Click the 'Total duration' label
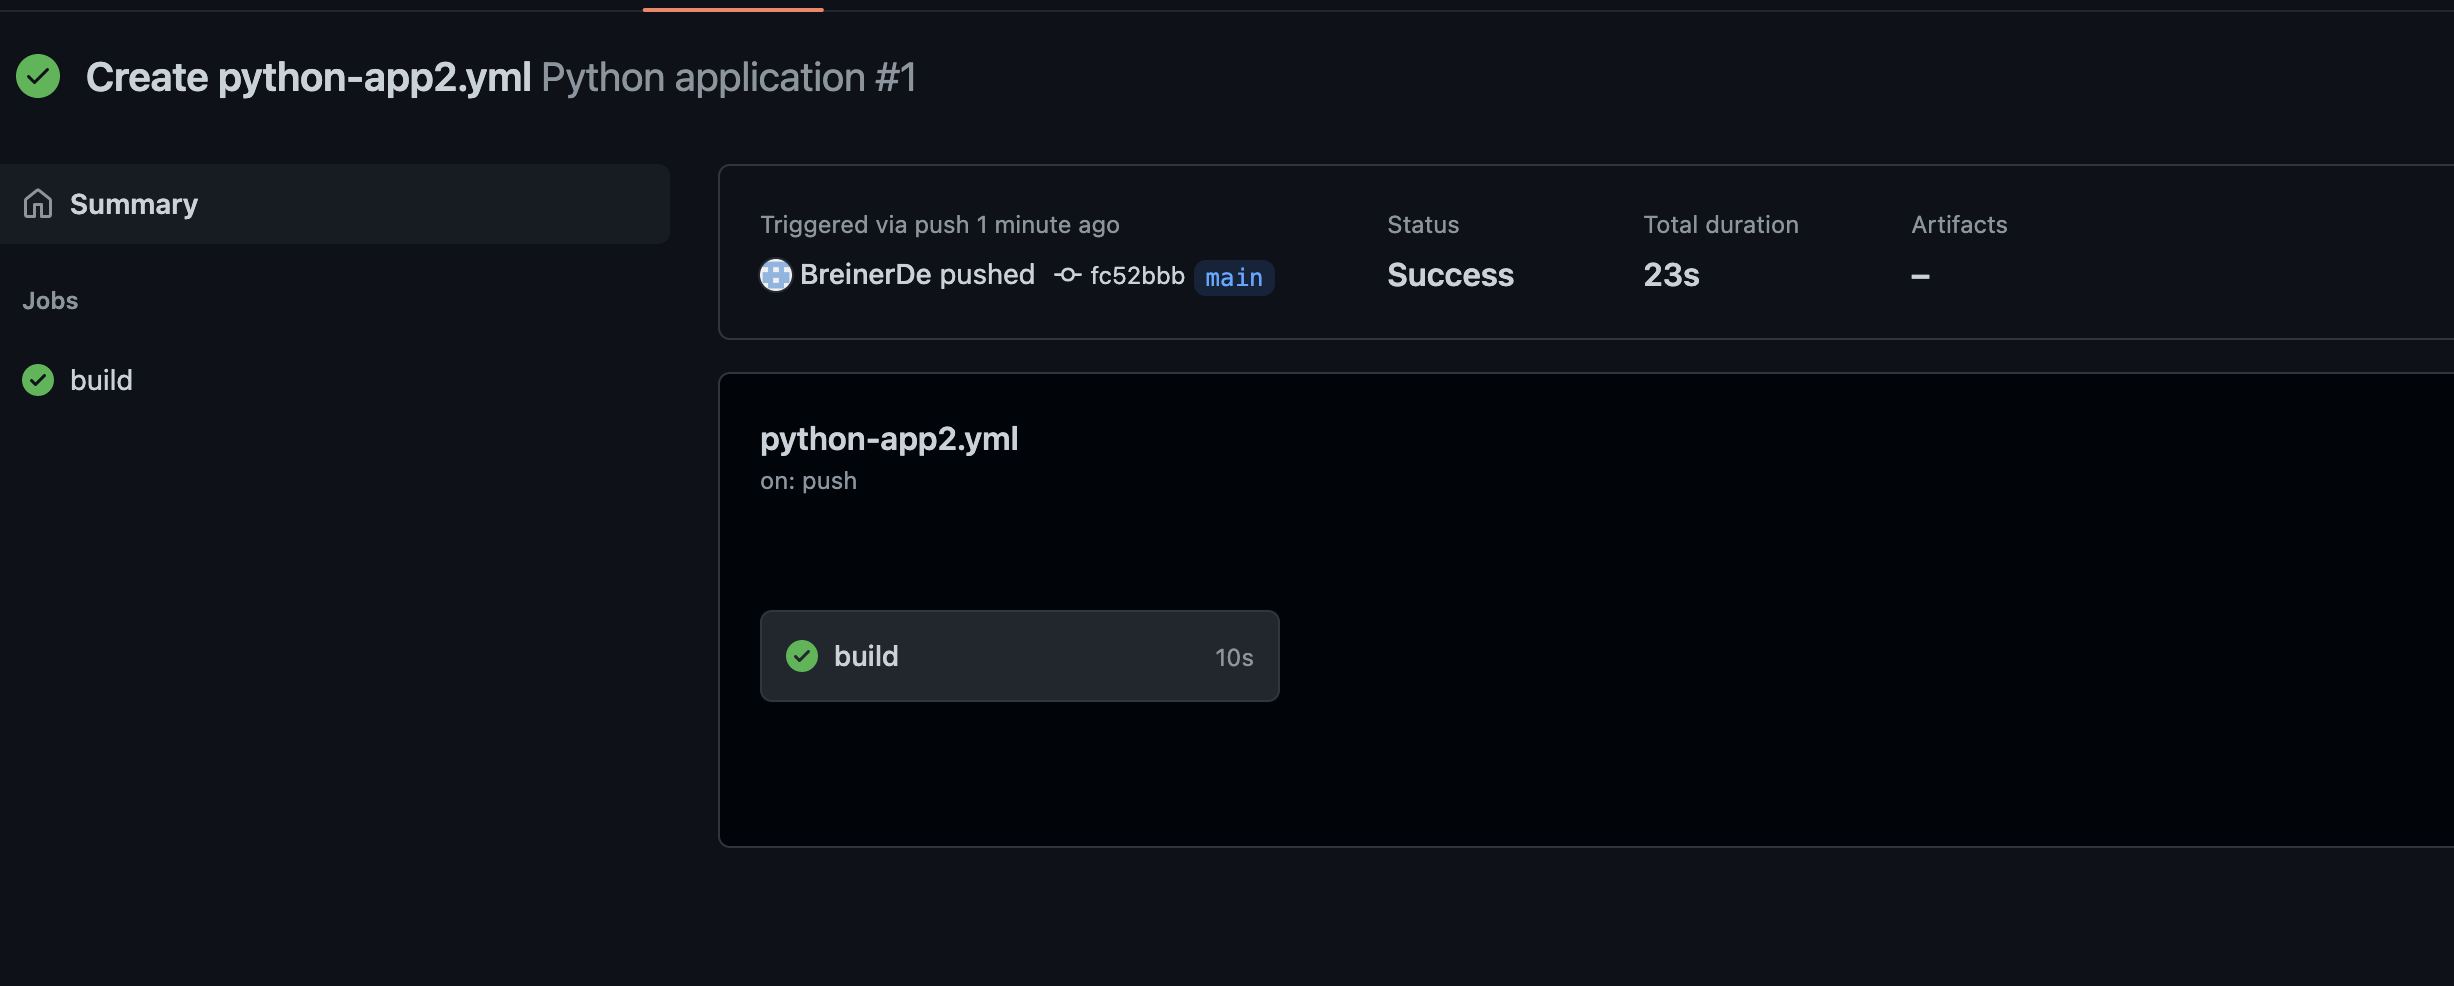Image resolution: width=2454 pixels, height=986 pixels. click(x=1721, y=225)
